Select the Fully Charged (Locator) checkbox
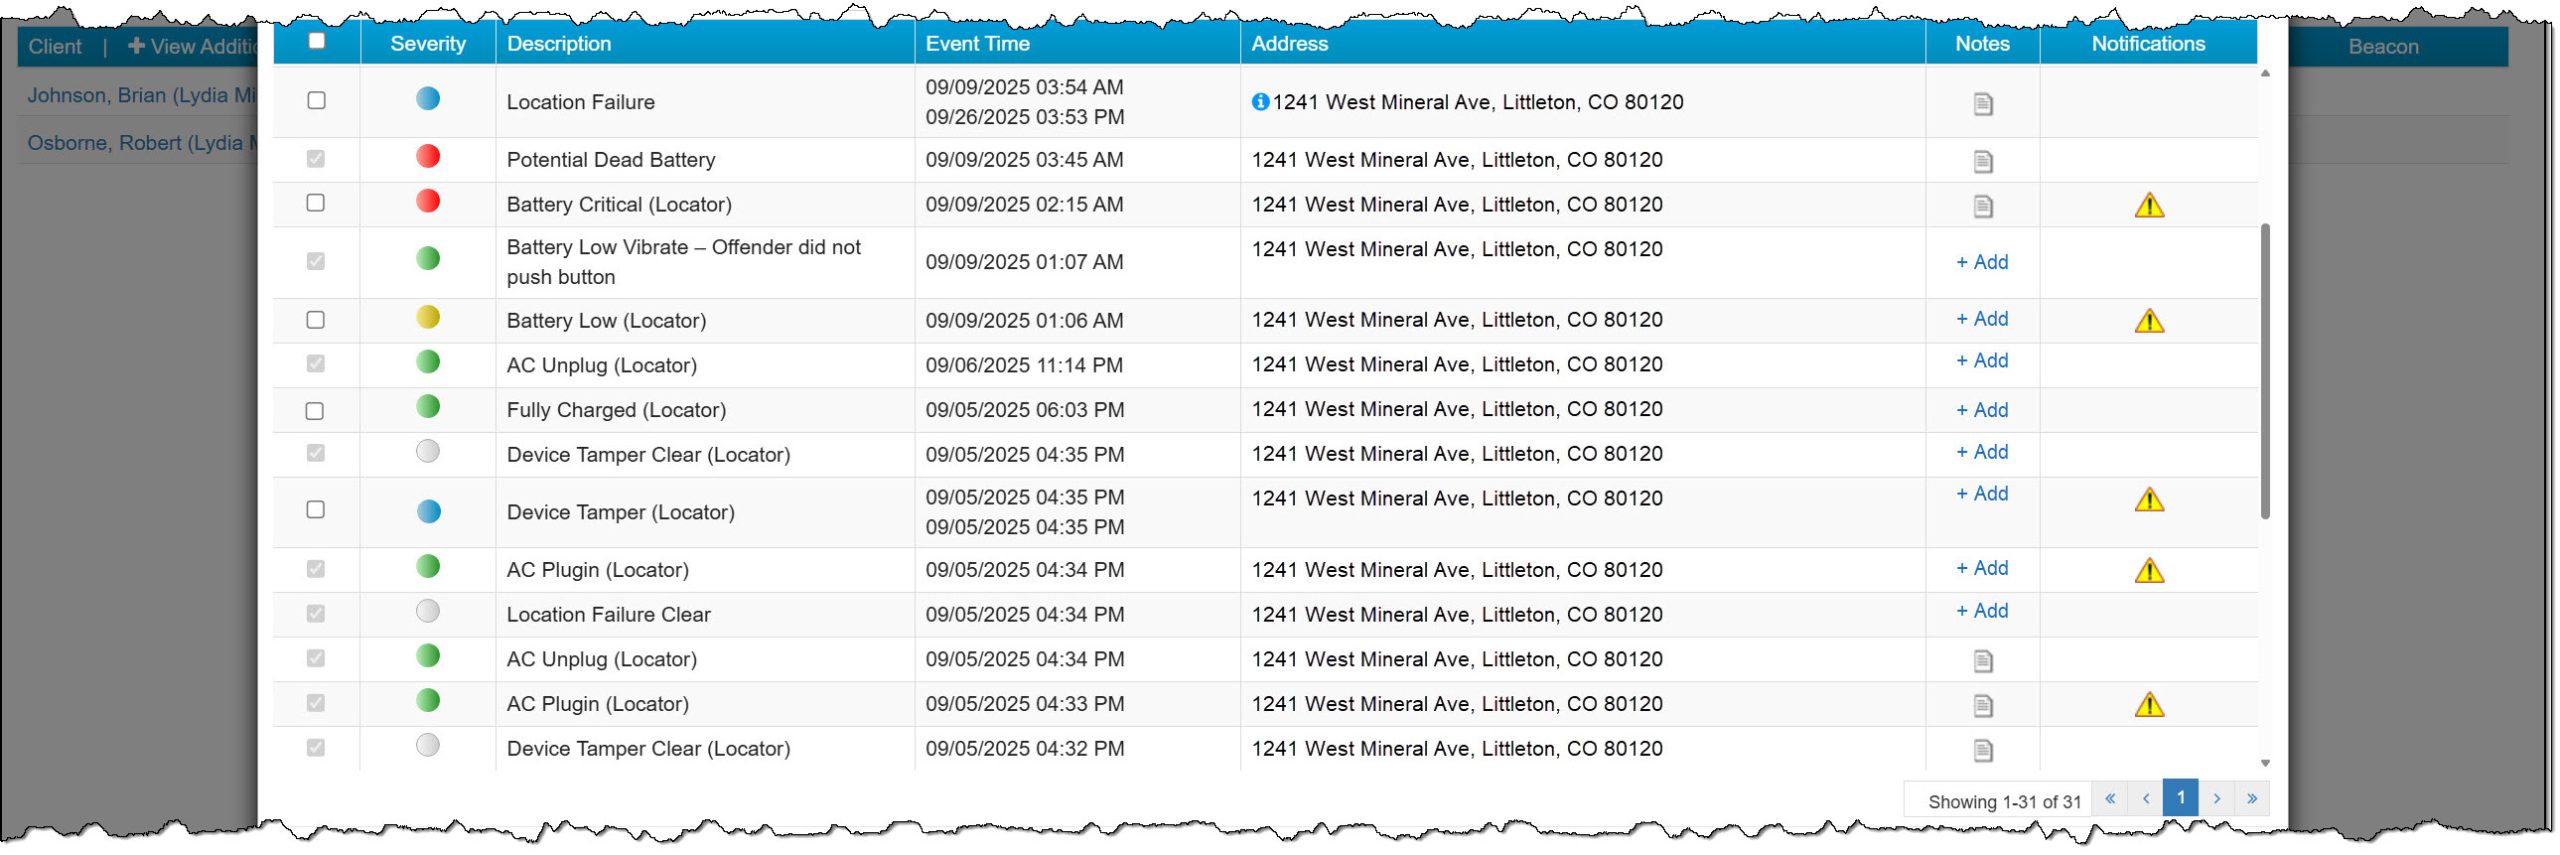 [x=315, y=411]
